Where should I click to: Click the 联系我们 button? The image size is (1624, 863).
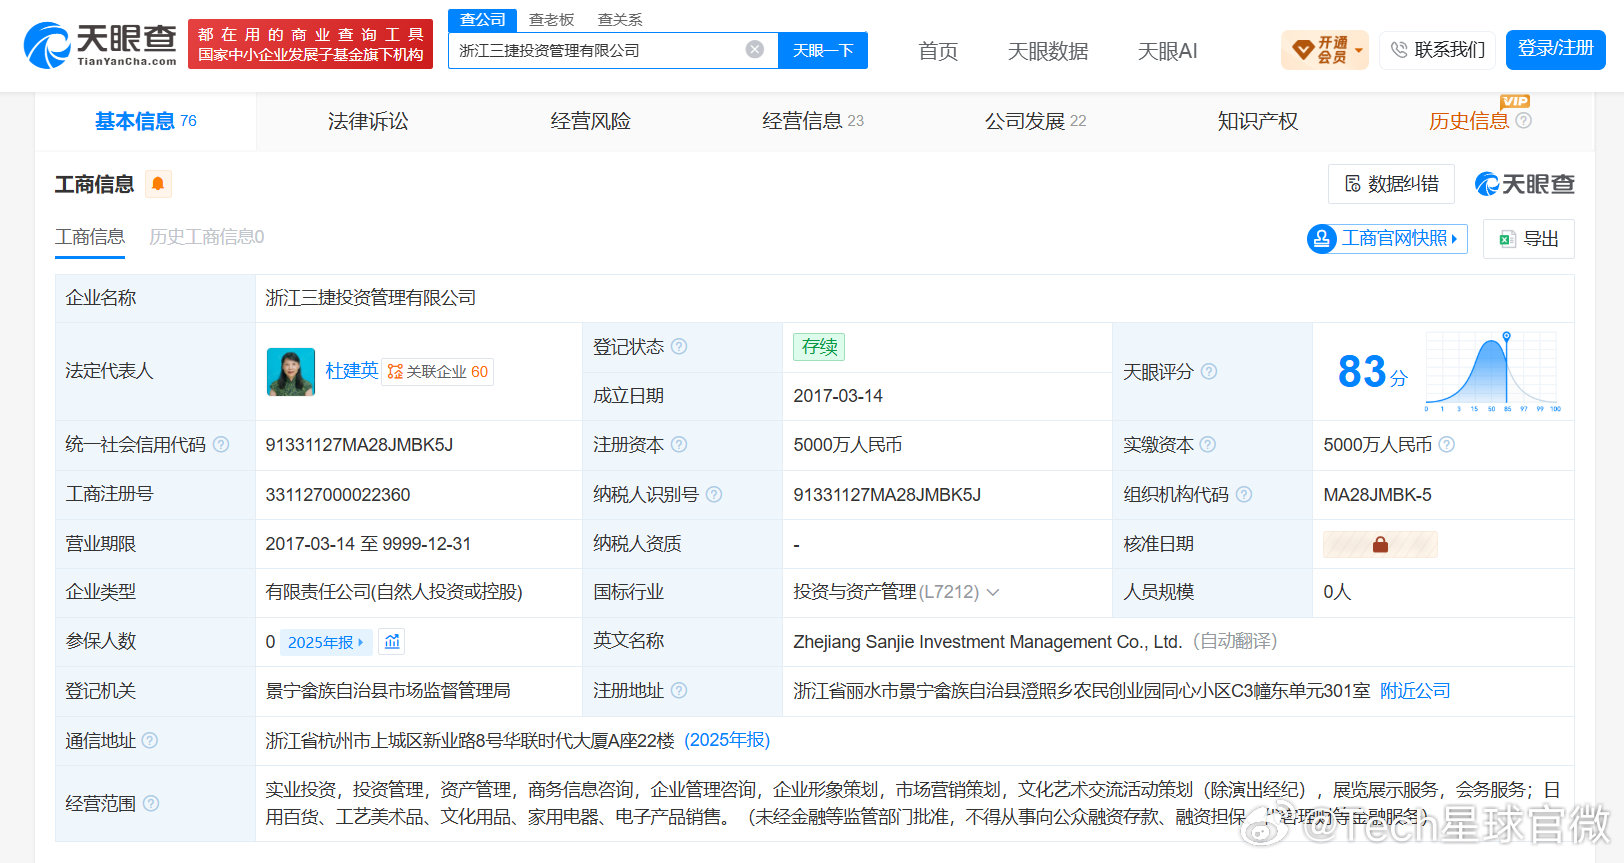point(1438,50)
